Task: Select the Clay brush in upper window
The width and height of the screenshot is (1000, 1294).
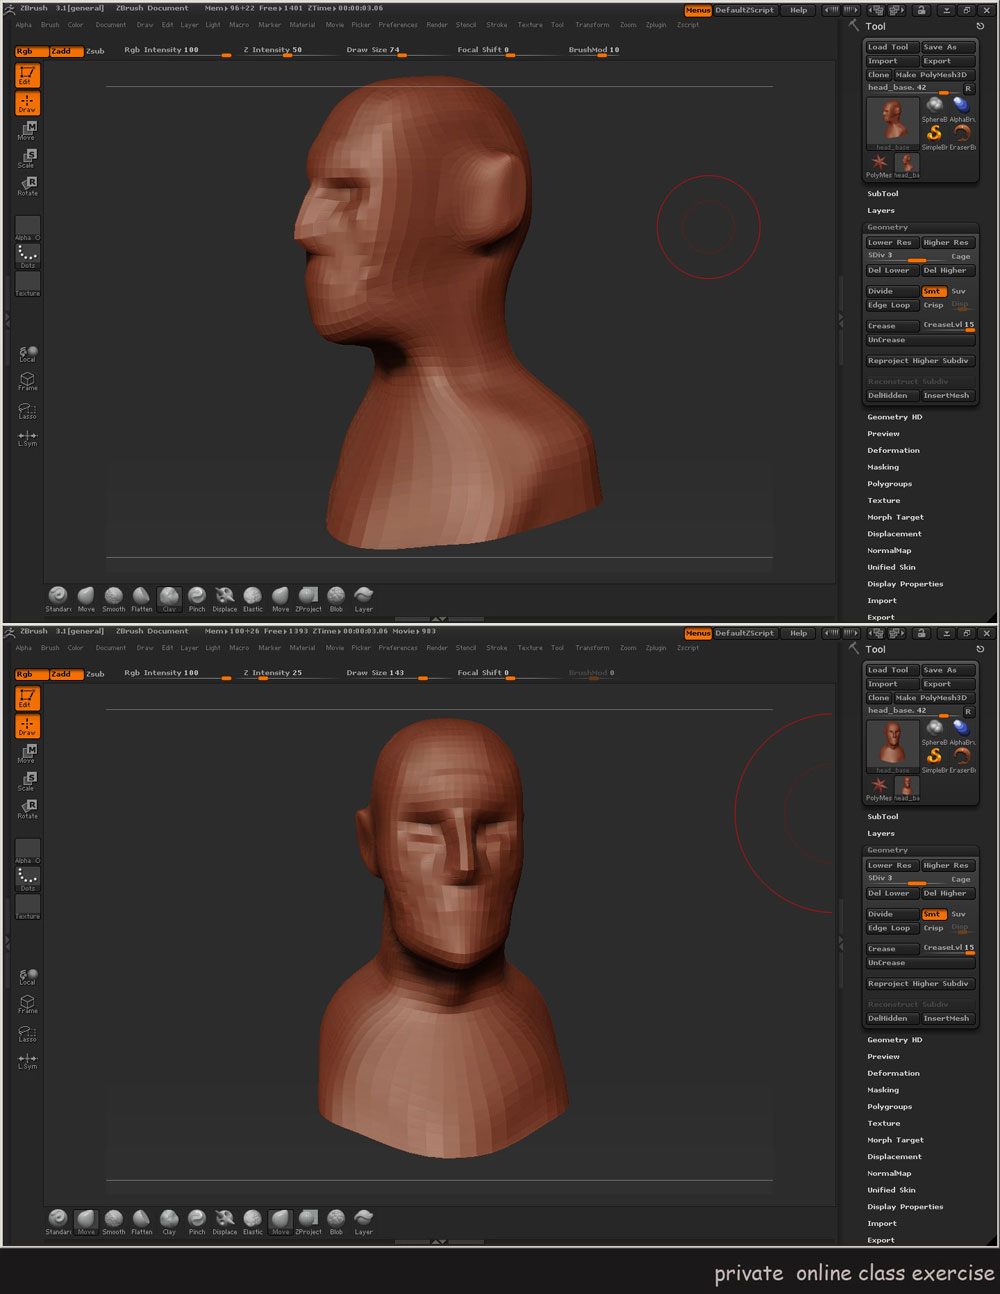Action: pos(169,596)
